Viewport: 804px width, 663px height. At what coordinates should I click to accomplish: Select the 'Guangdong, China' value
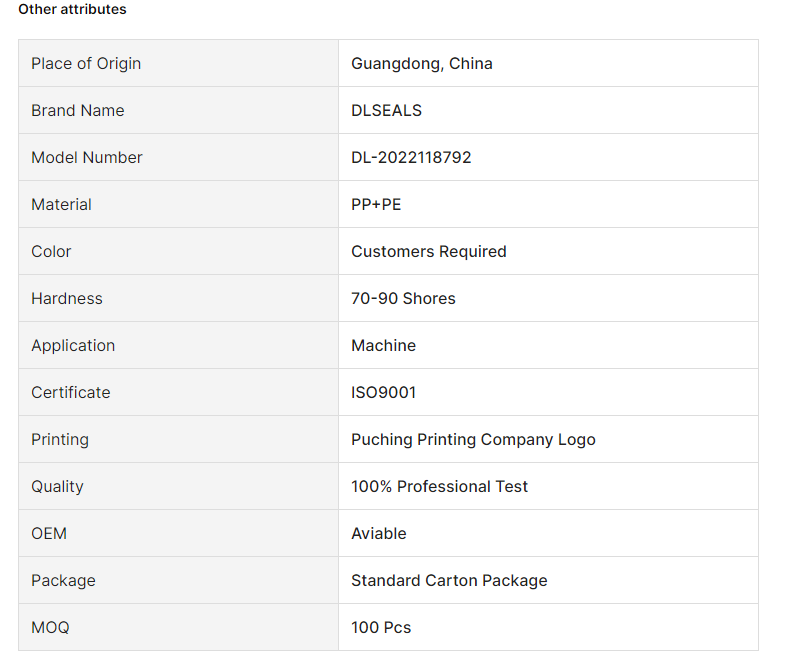tap(421, 63)
